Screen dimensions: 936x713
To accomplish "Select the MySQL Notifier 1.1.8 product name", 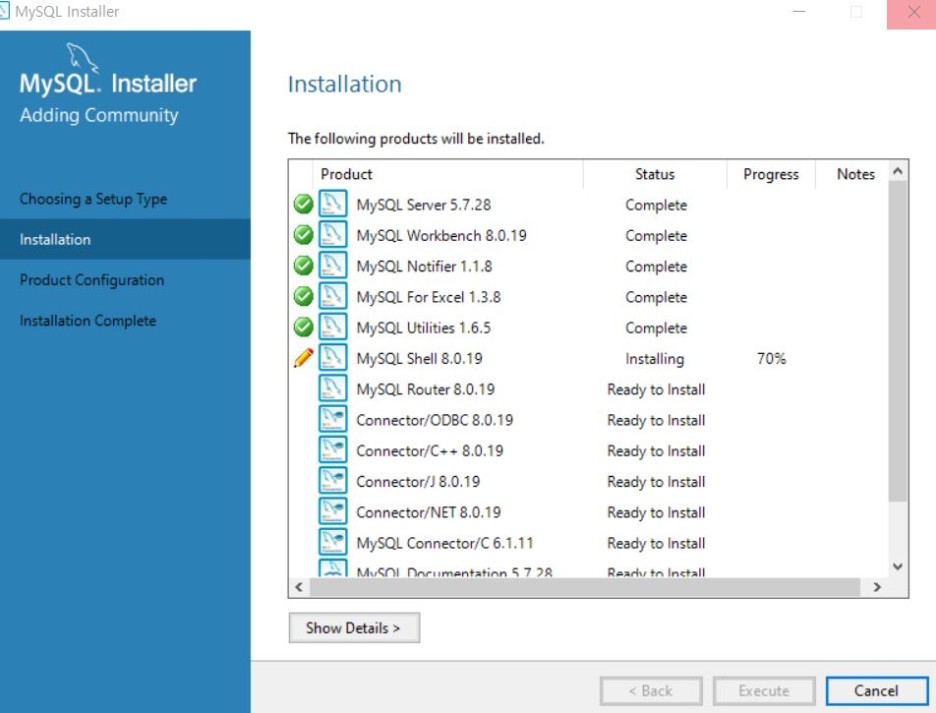I will (424, 266).
